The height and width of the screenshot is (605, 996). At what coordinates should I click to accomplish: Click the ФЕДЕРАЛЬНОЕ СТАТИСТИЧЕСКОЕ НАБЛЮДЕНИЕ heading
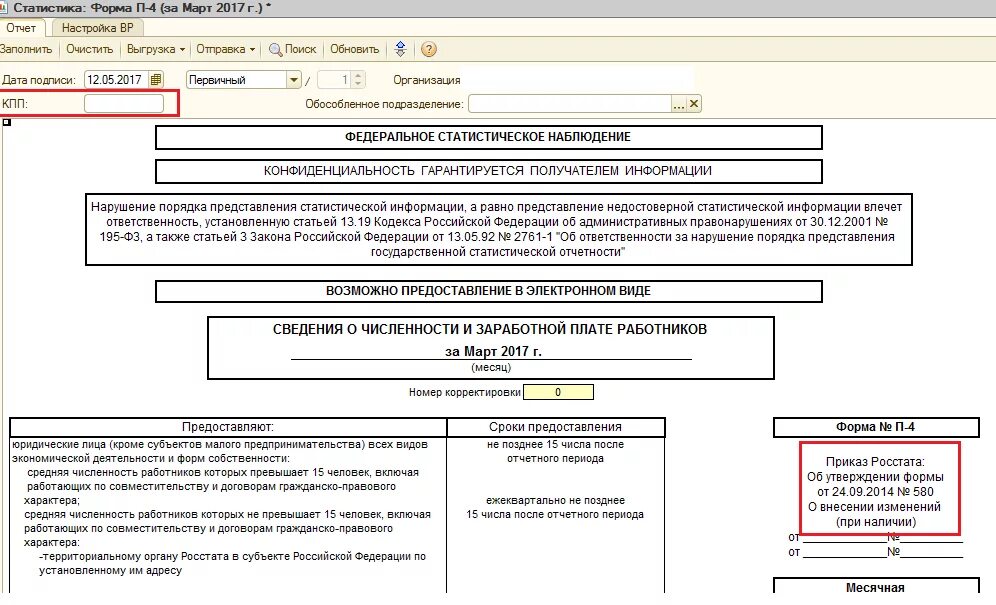[488, 137]
